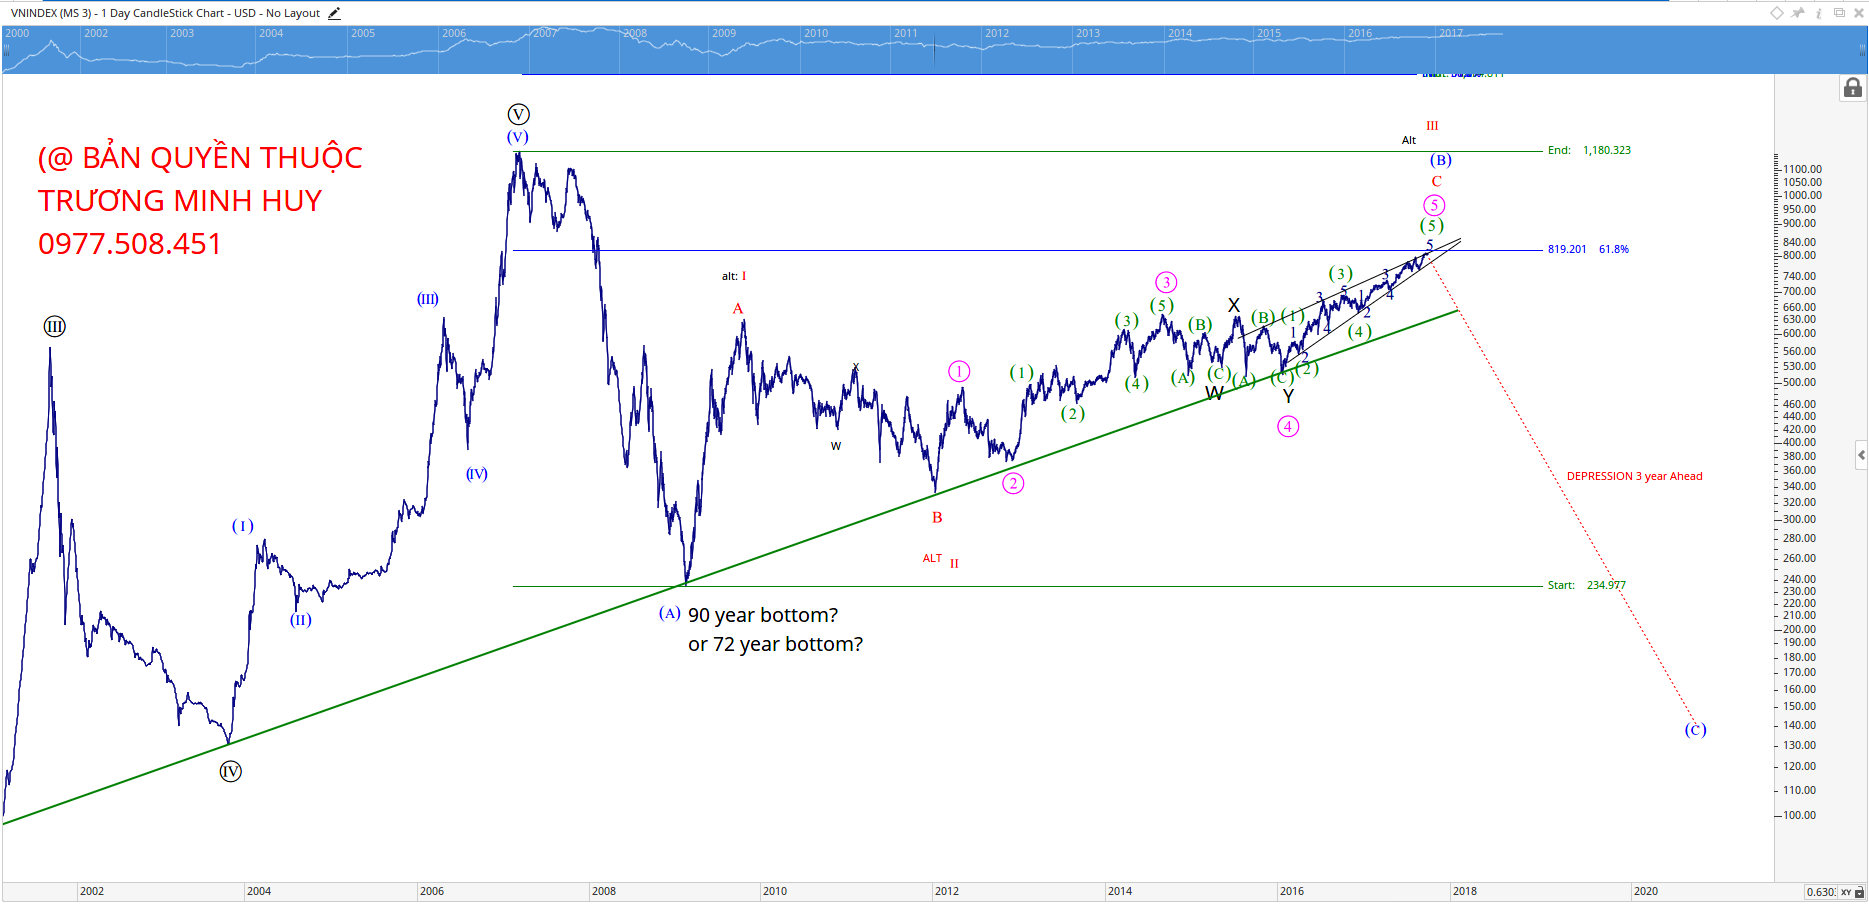
Task: Click the 2008 section in the overview strip
Action: 660,49
